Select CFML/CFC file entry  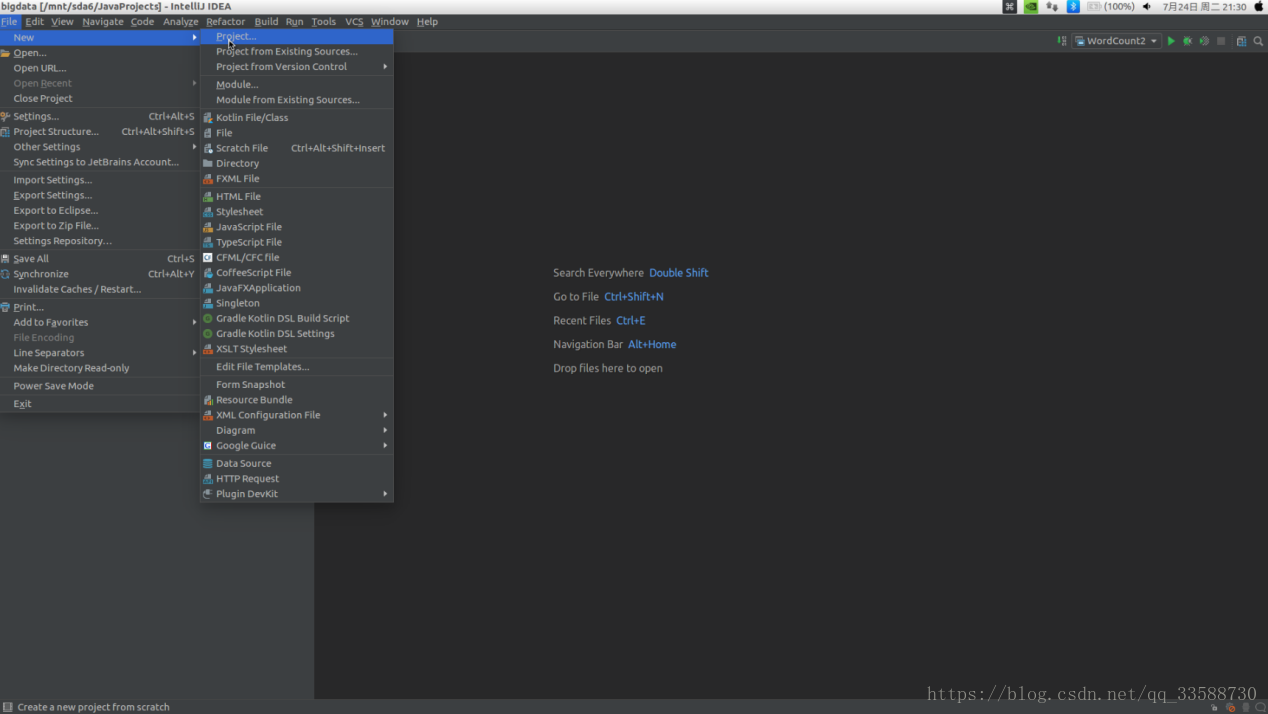[296, 257]
